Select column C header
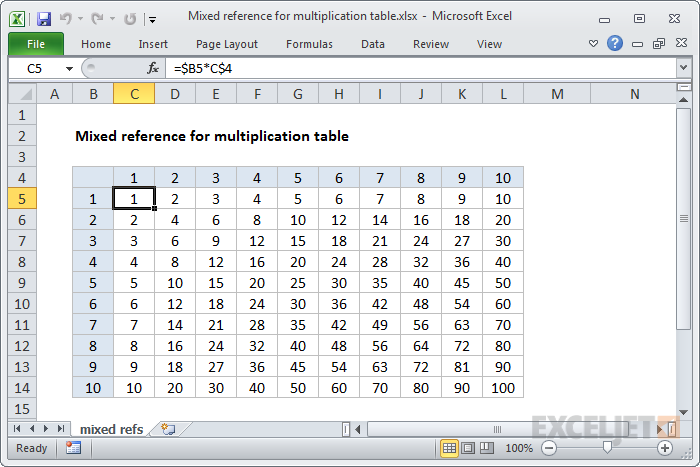 click(x=134, y=94)
